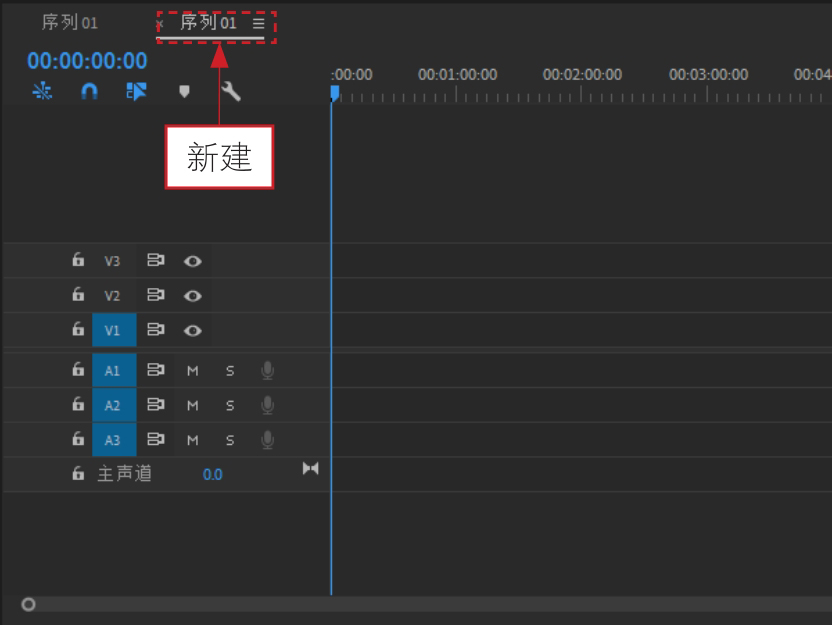832x625 pixels.
Task: Select the highlighted 序列 01 tab
Action: [x=208, y=22]
